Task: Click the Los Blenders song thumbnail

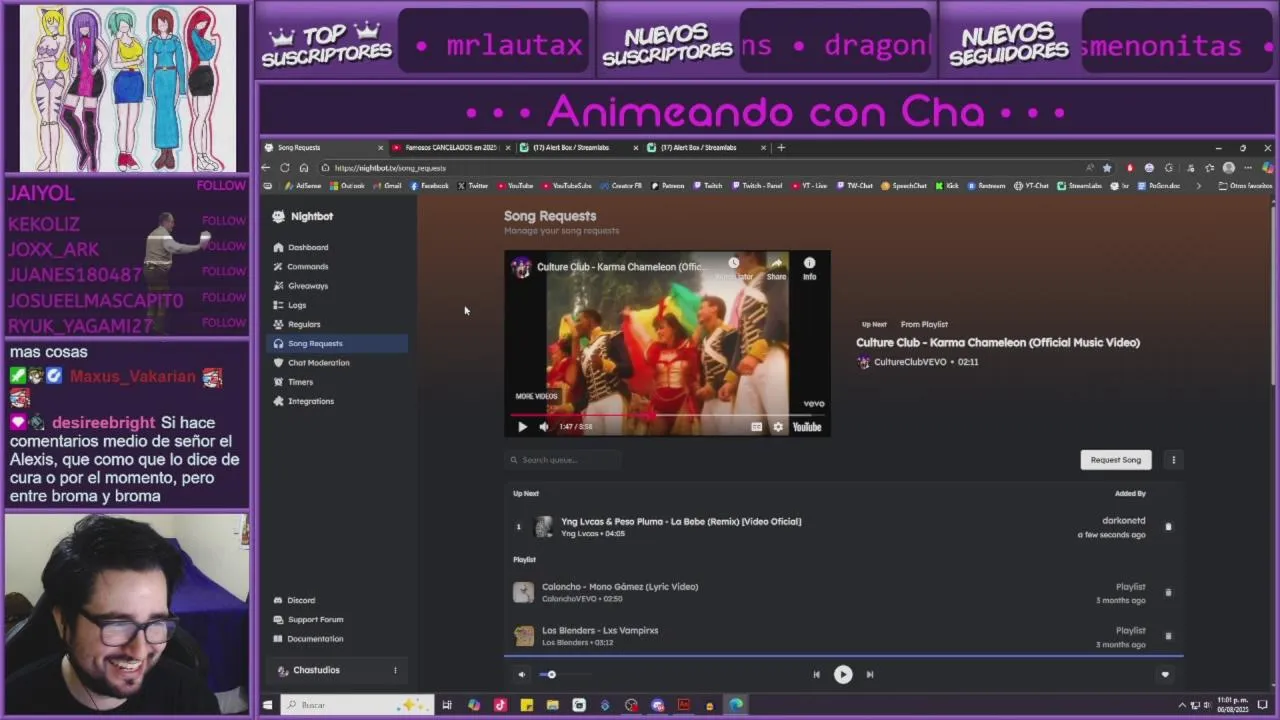Action: pyautogui.click(x=524, y=636)
